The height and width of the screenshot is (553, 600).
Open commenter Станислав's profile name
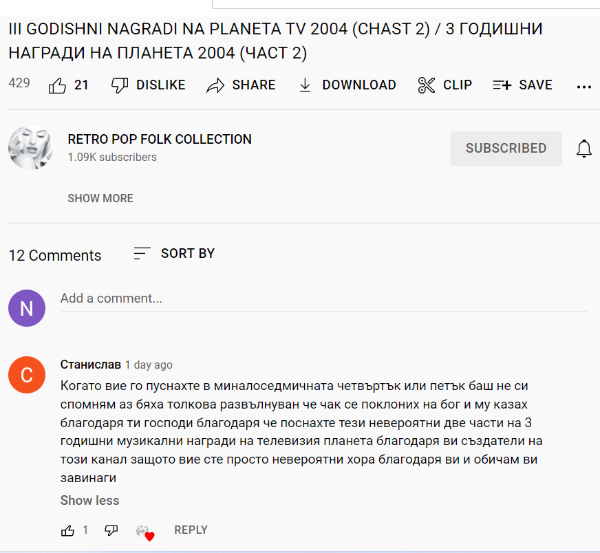click(90, 365)
